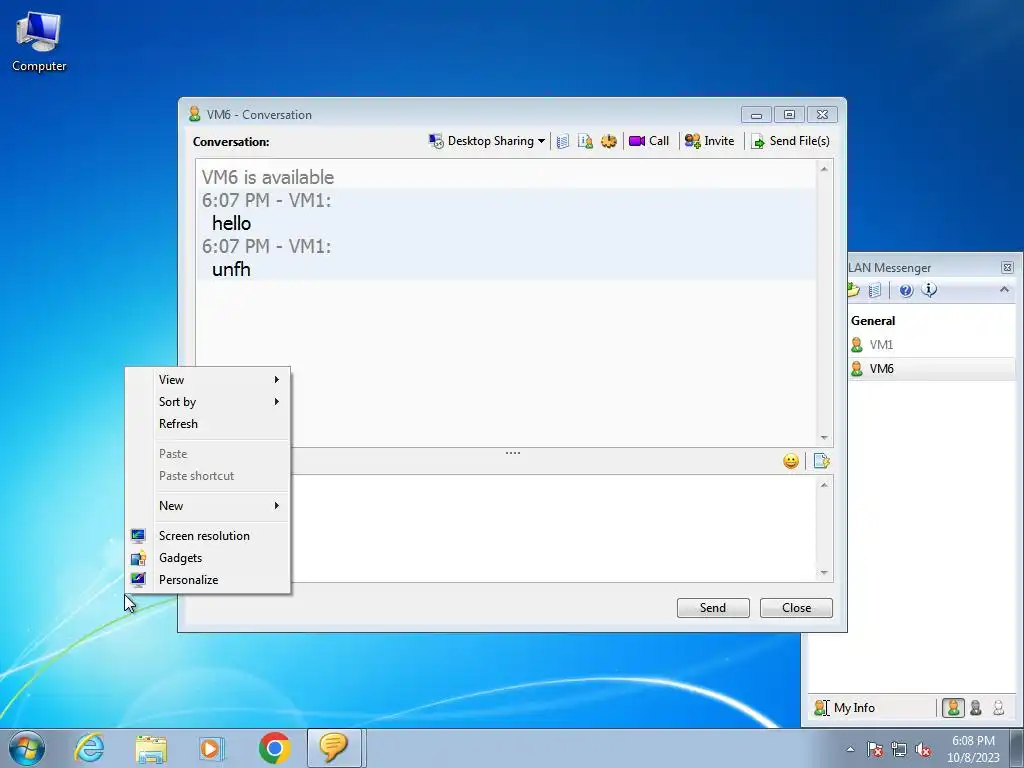Open Windows Explorer from taskbar

pos(152,748)
